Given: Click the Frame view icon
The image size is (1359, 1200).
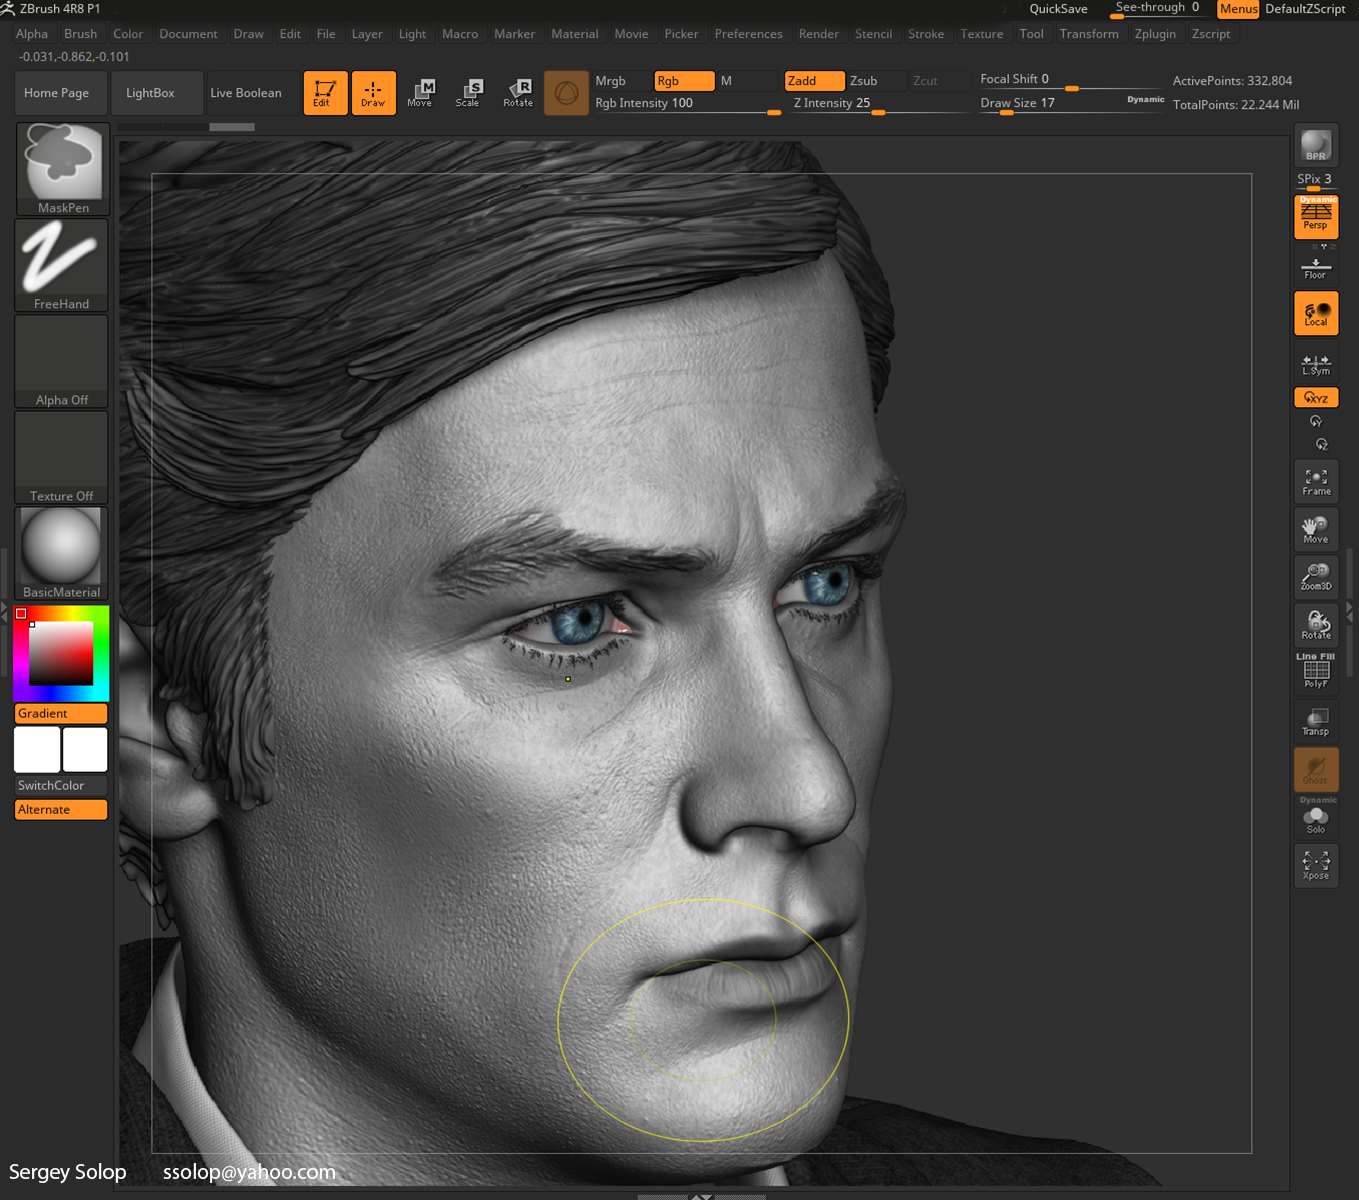Looking at the screenshot, I should click(x=1316, y=482).
